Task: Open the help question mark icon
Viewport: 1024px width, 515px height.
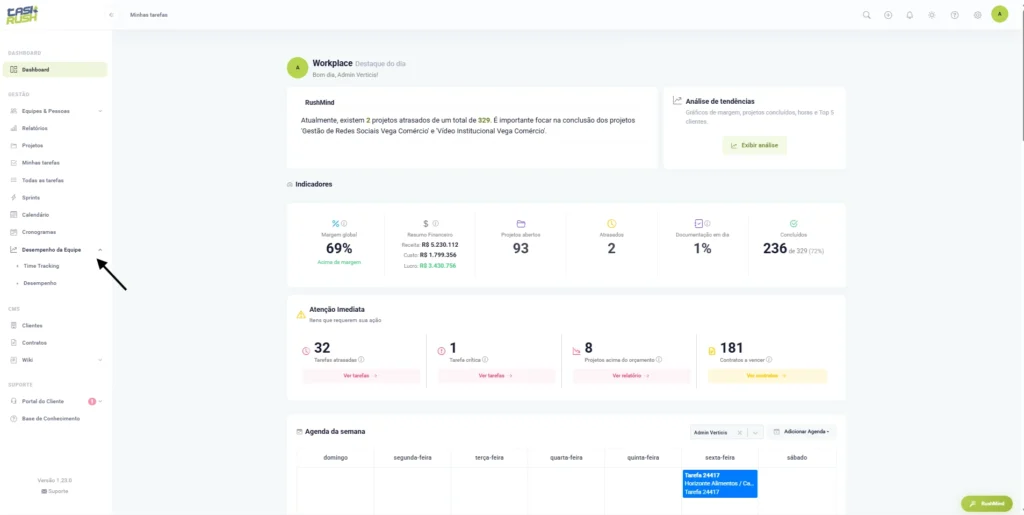Action: [x=955, y=15]
